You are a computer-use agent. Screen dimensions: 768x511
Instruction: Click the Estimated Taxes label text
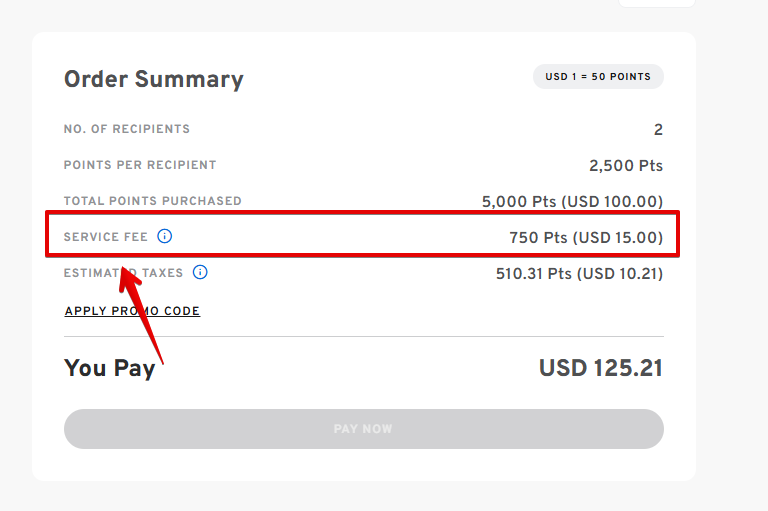coord(123,272)
